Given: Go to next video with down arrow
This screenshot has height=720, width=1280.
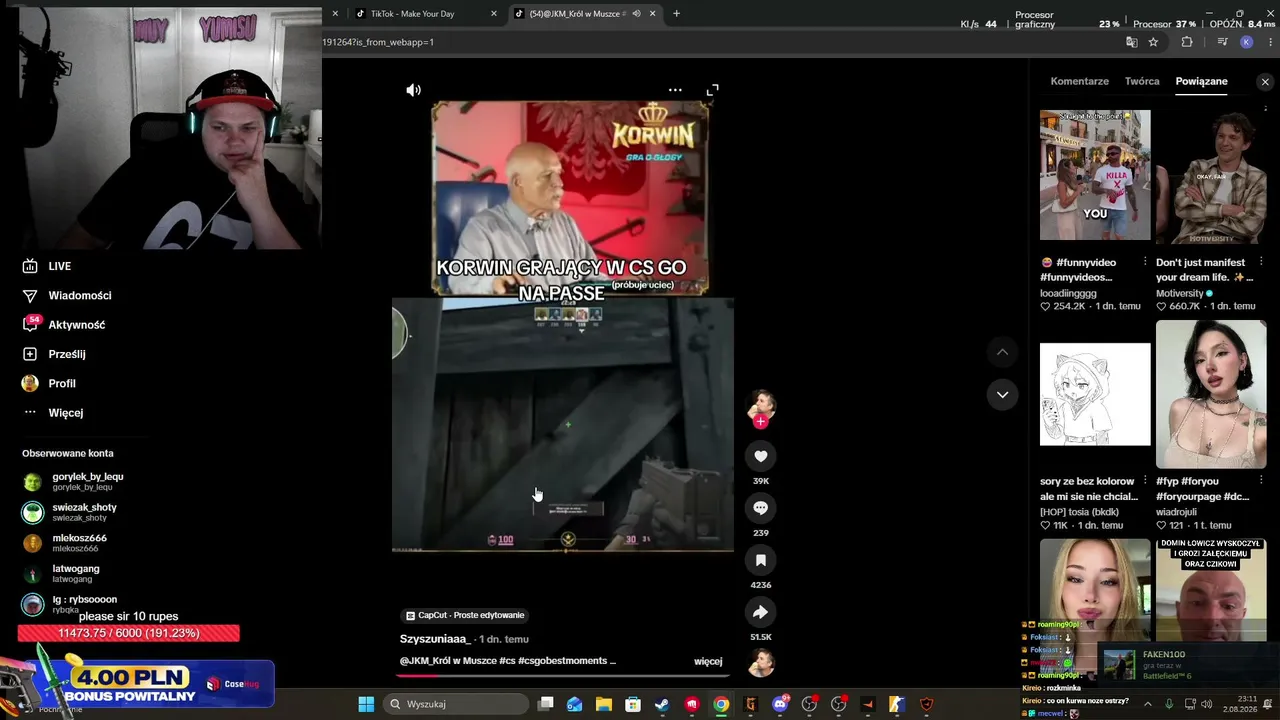Looking at the screenshot, I should [x=1002, y=395].
